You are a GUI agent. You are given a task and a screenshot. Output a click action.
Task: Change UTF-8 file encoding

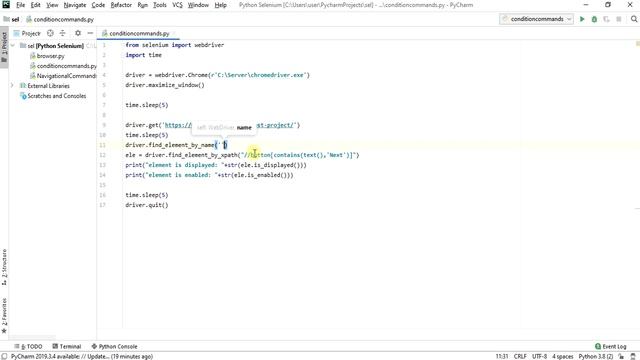pyautogui.click(x=539, y=356)
